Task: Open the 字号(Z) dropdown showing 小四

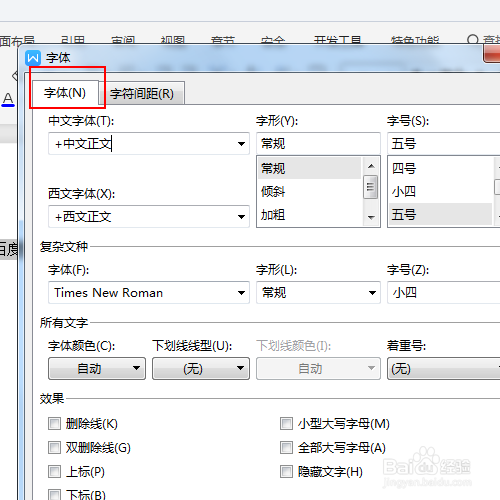Action: 444,293
